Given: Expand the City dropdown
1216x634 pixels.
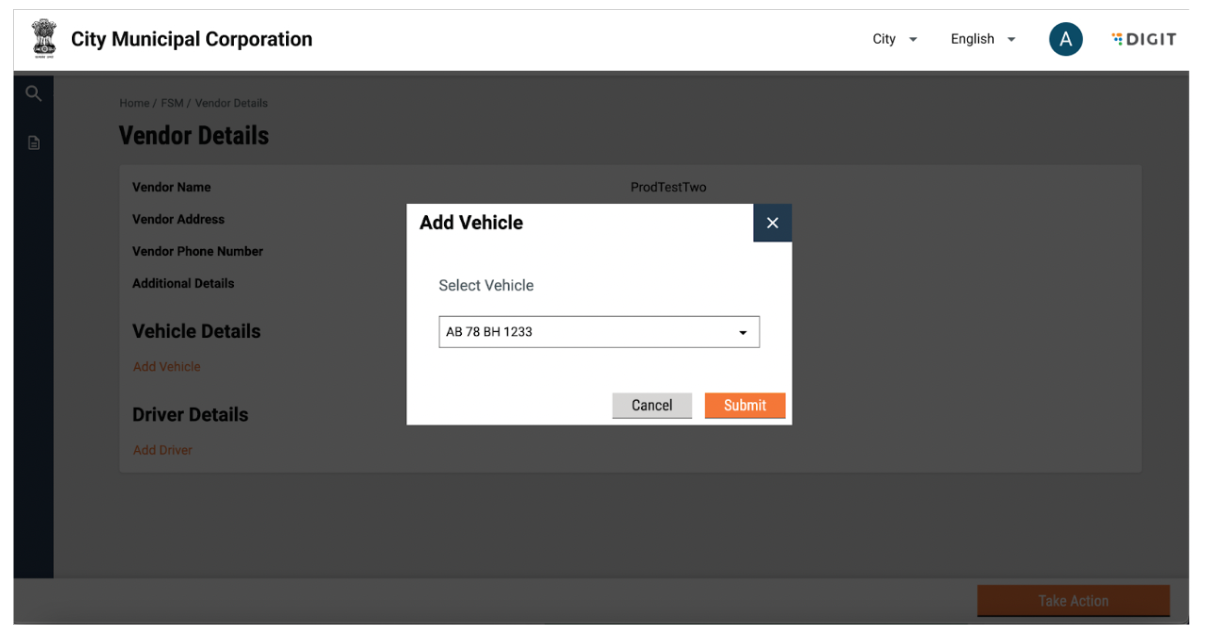Looking at the screenshot, I should pos(895,39).
